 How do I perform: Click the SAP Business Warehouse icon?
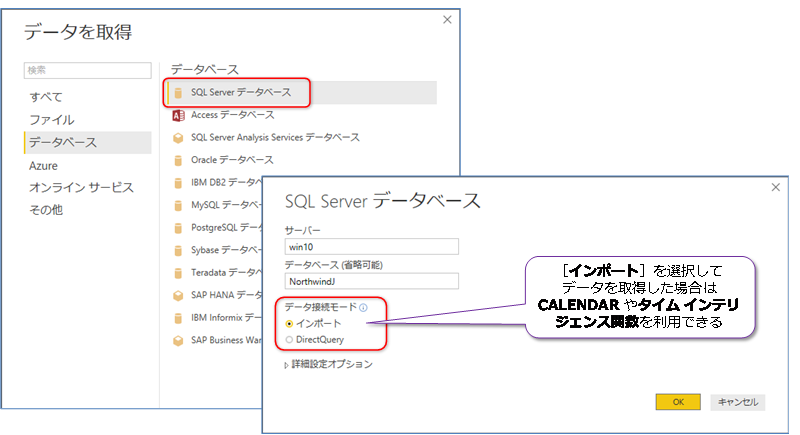click(x=178, y=341)
